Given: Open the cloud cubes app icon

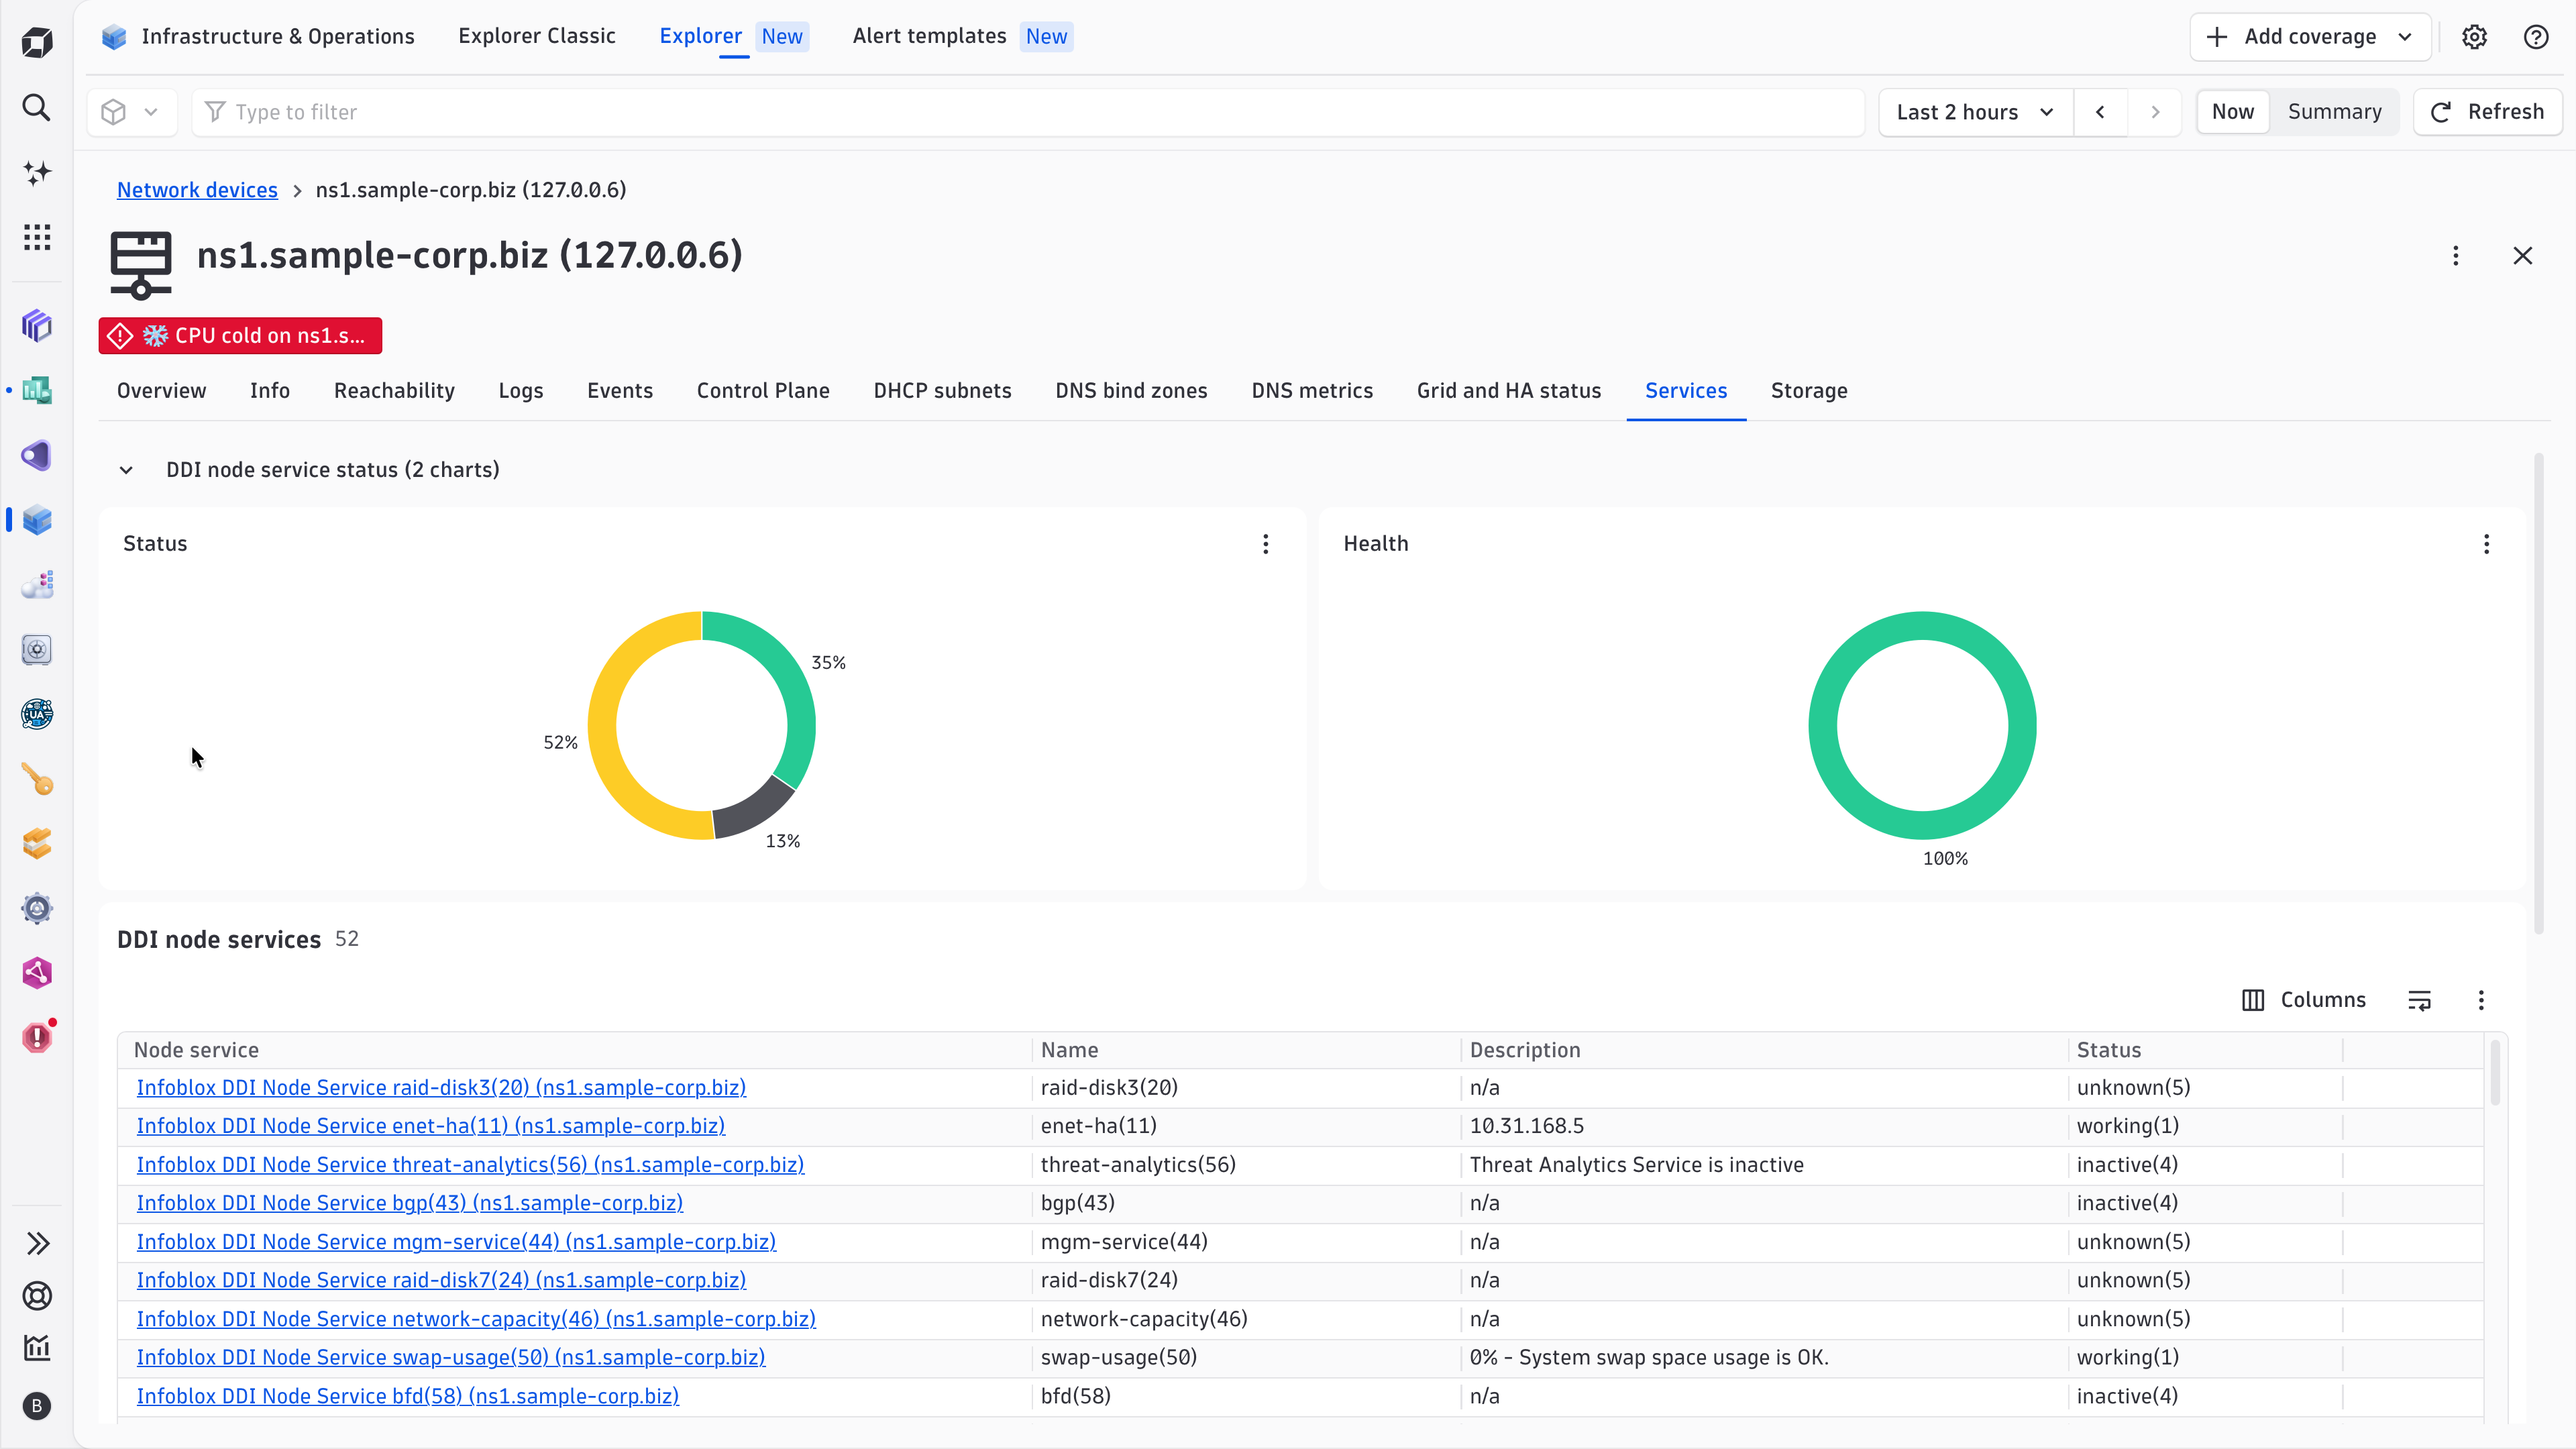Looking at the screenshot, I should tap(37, 585).
